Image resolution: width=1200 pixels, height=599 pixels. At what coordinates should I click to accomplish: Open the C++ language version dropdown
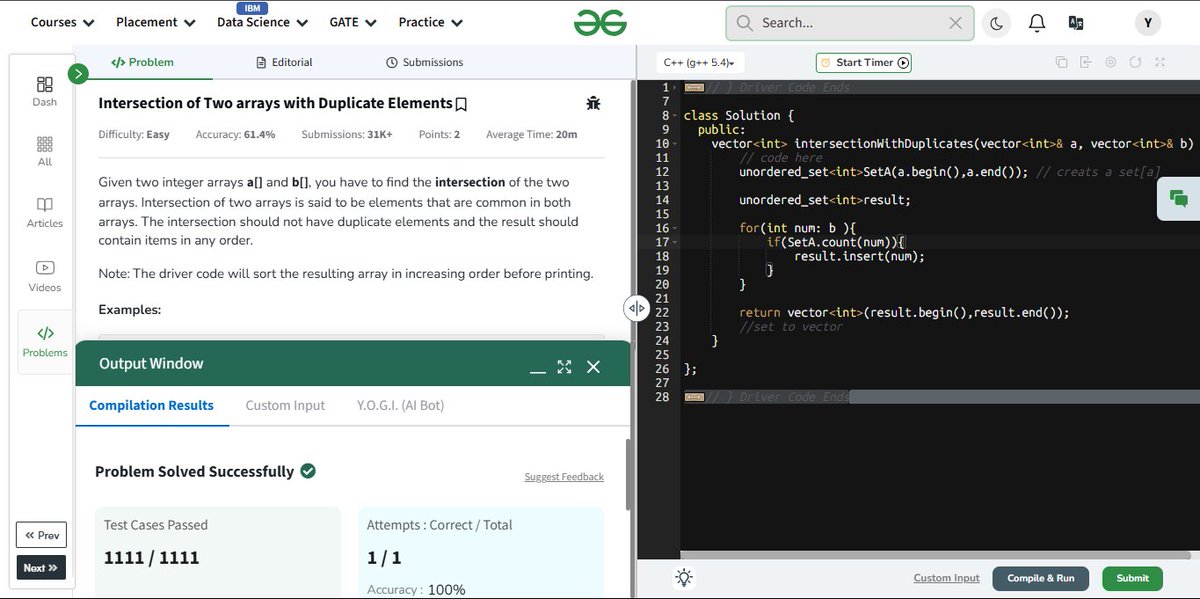click(x=700, y=61)
